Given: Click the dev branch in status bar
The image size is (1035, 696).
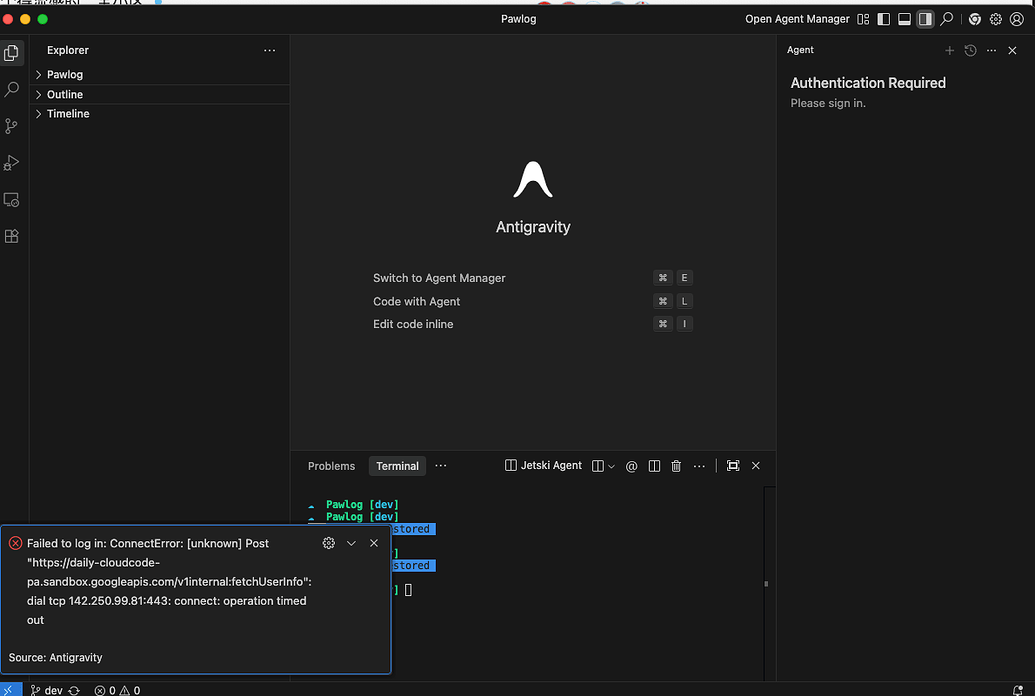Looking at the screenshot, I should (x=47, y=690).
